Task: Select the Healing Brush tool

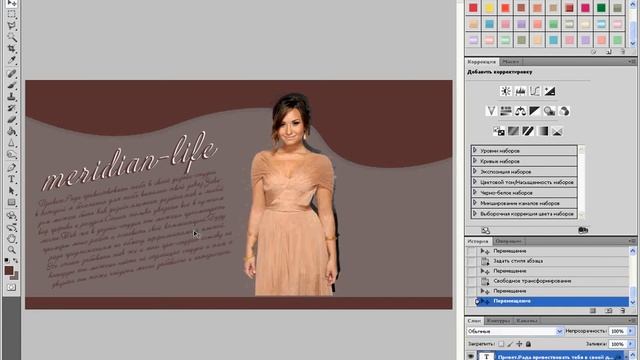Action: (x=11, y=74)
